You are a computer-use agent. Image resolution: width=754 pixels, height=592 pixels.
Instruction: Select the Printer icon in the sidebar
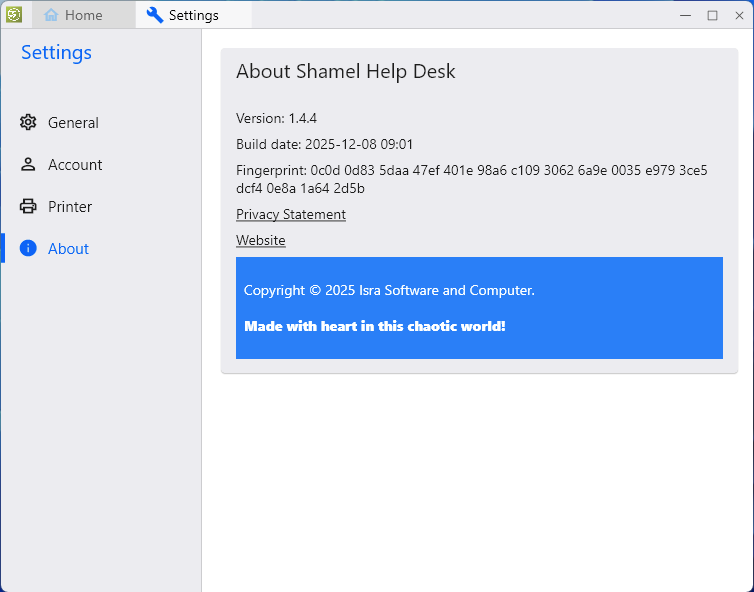[28, 207]
